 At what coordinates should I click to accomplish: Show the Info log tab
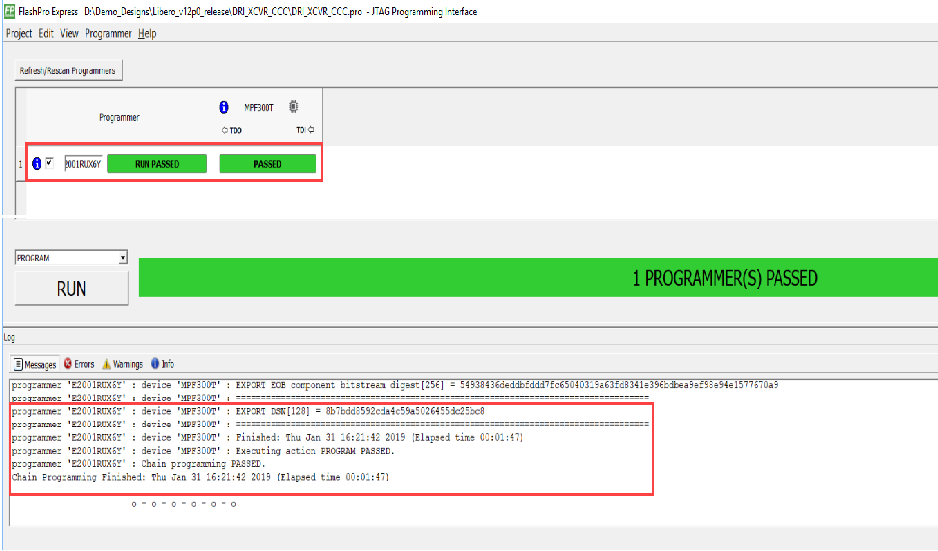(x=162, y=364)
